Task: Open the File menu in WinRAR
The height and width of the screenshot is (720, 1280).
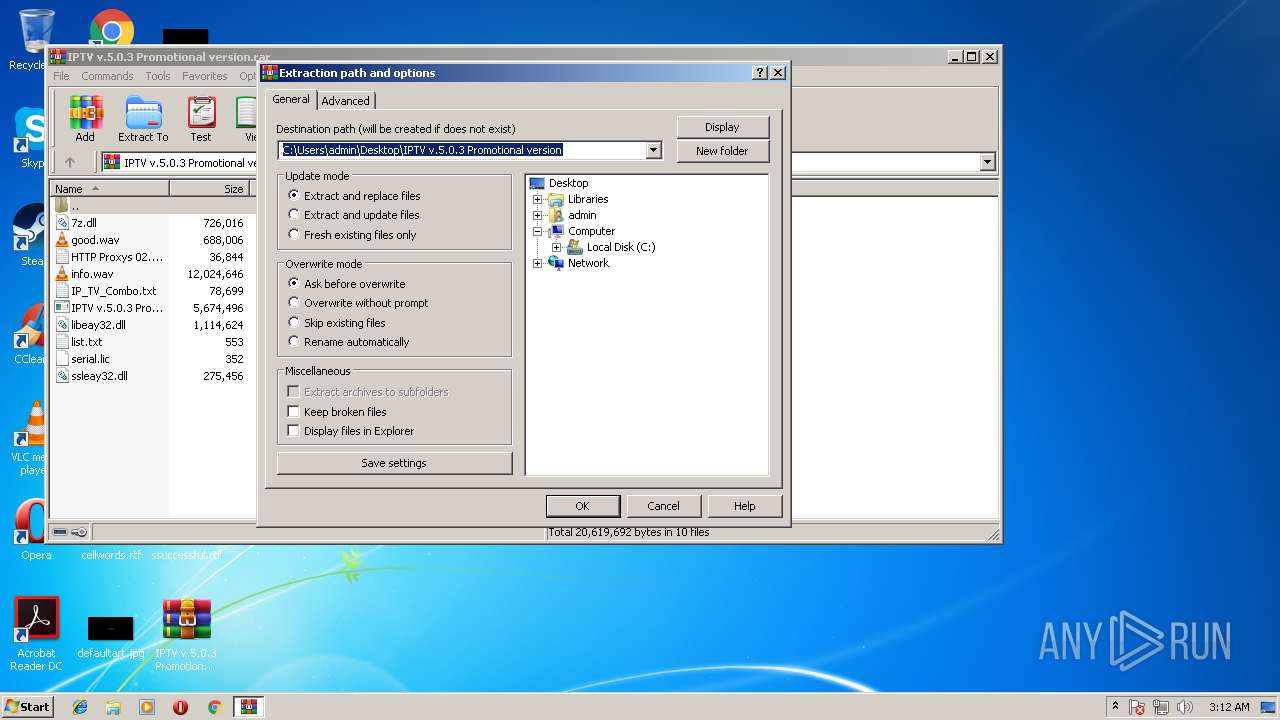Action: [x=62, y=76]
